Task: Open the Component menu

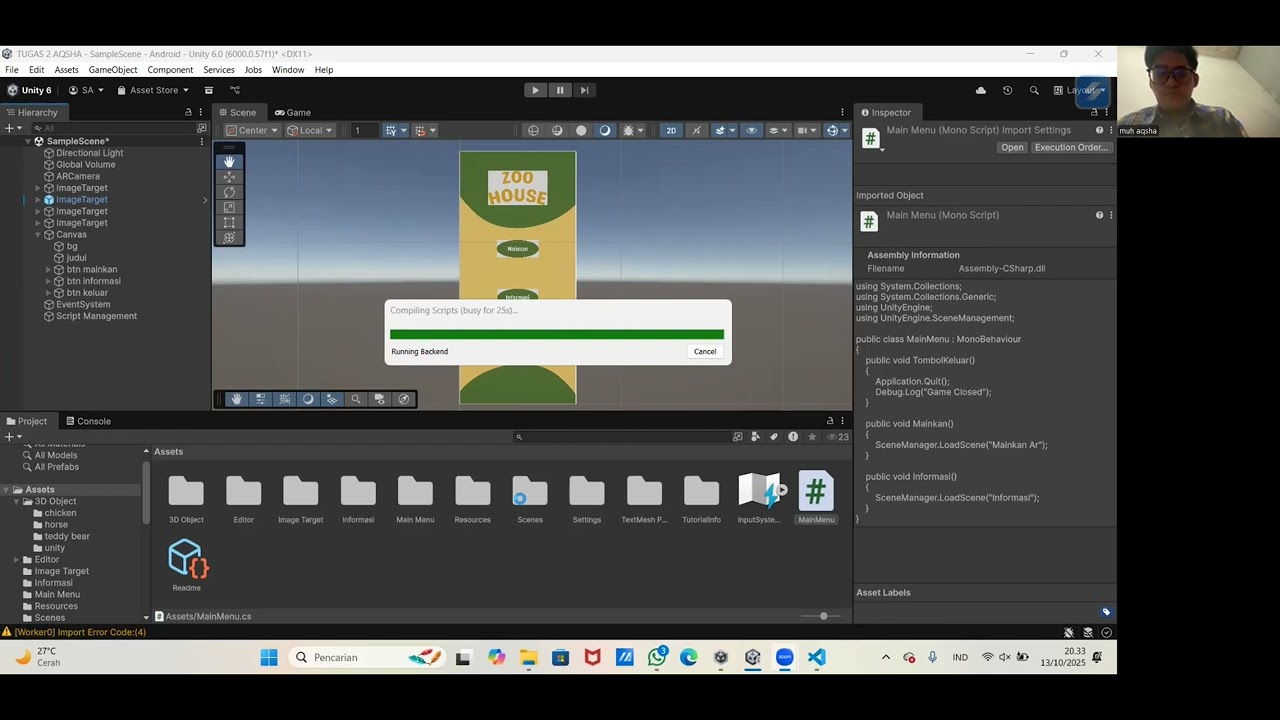Action: tap(170, 70)
